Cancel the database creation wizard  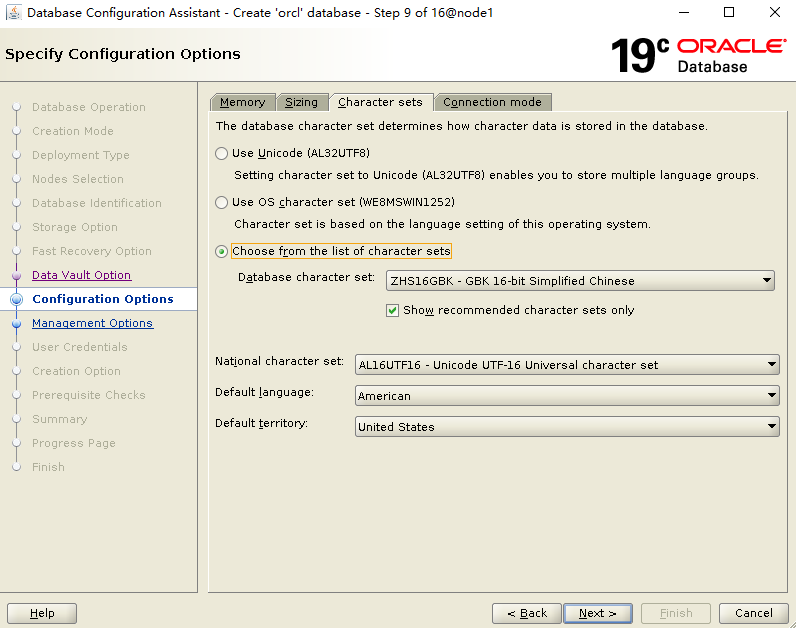pyautogui.click(x=754, y=613)
